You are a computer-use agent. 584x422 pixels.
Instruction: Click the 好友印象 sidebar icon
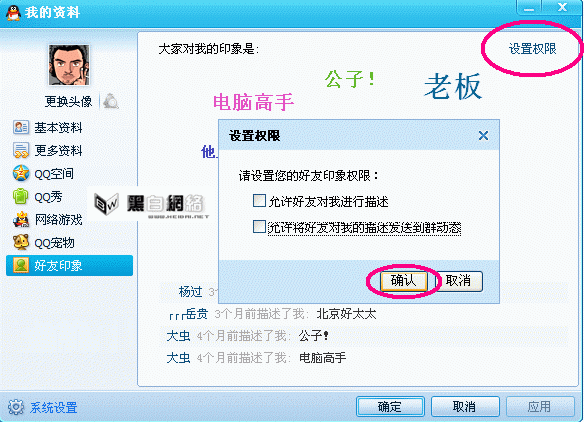click(21, 266)
